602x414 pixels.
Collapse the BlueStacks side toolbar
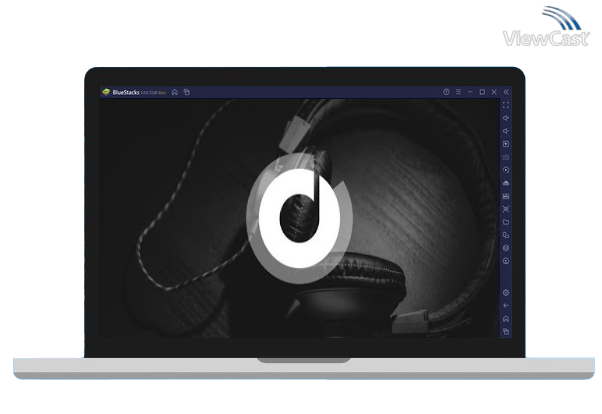tap(506, 92)
